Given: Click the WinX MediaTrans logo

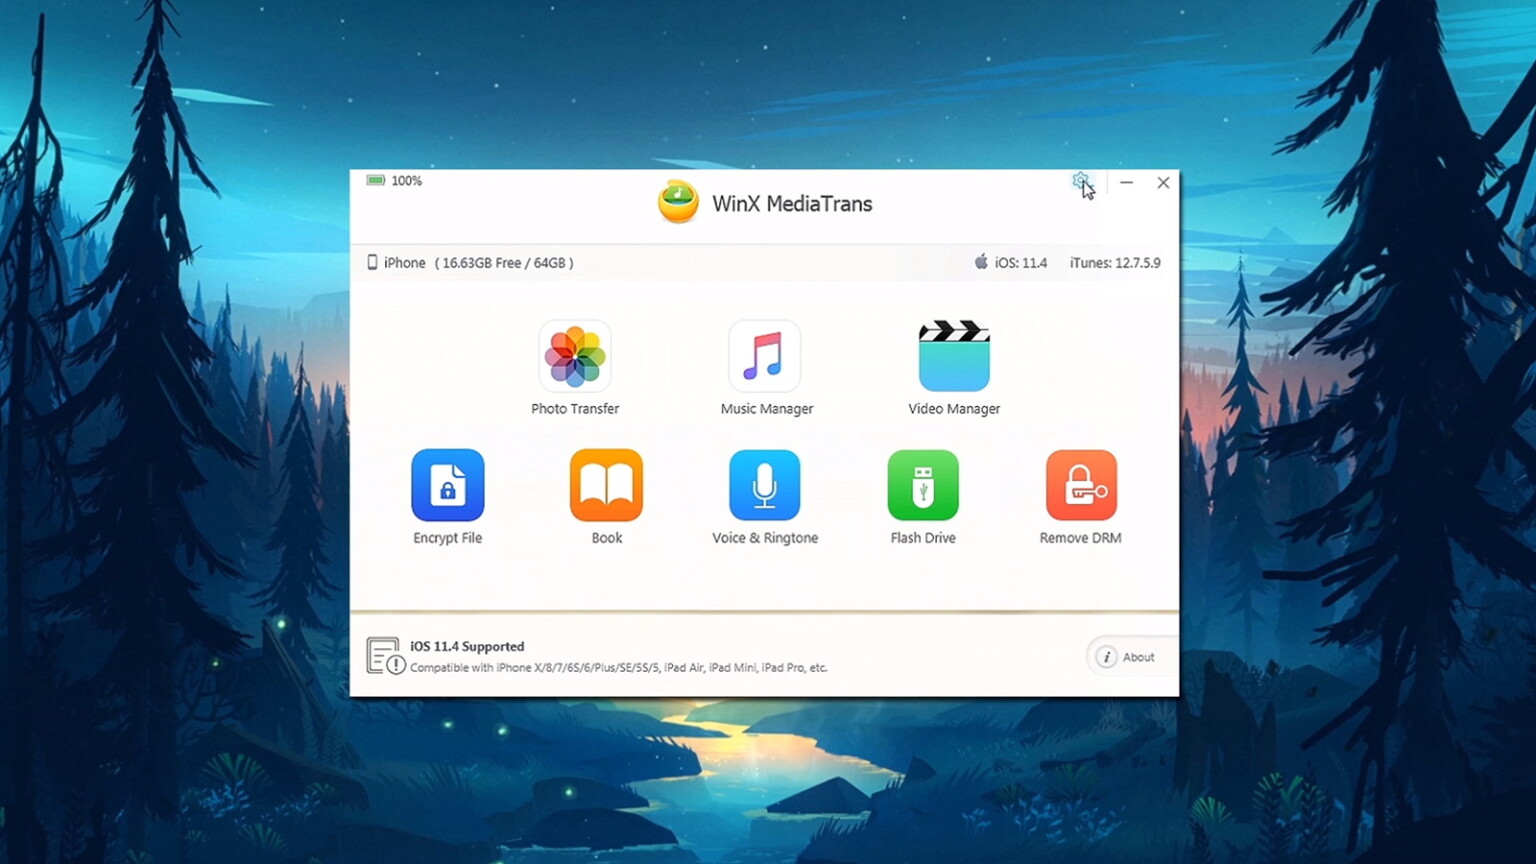Looking at the screenshot, I should tap(678, 202).
